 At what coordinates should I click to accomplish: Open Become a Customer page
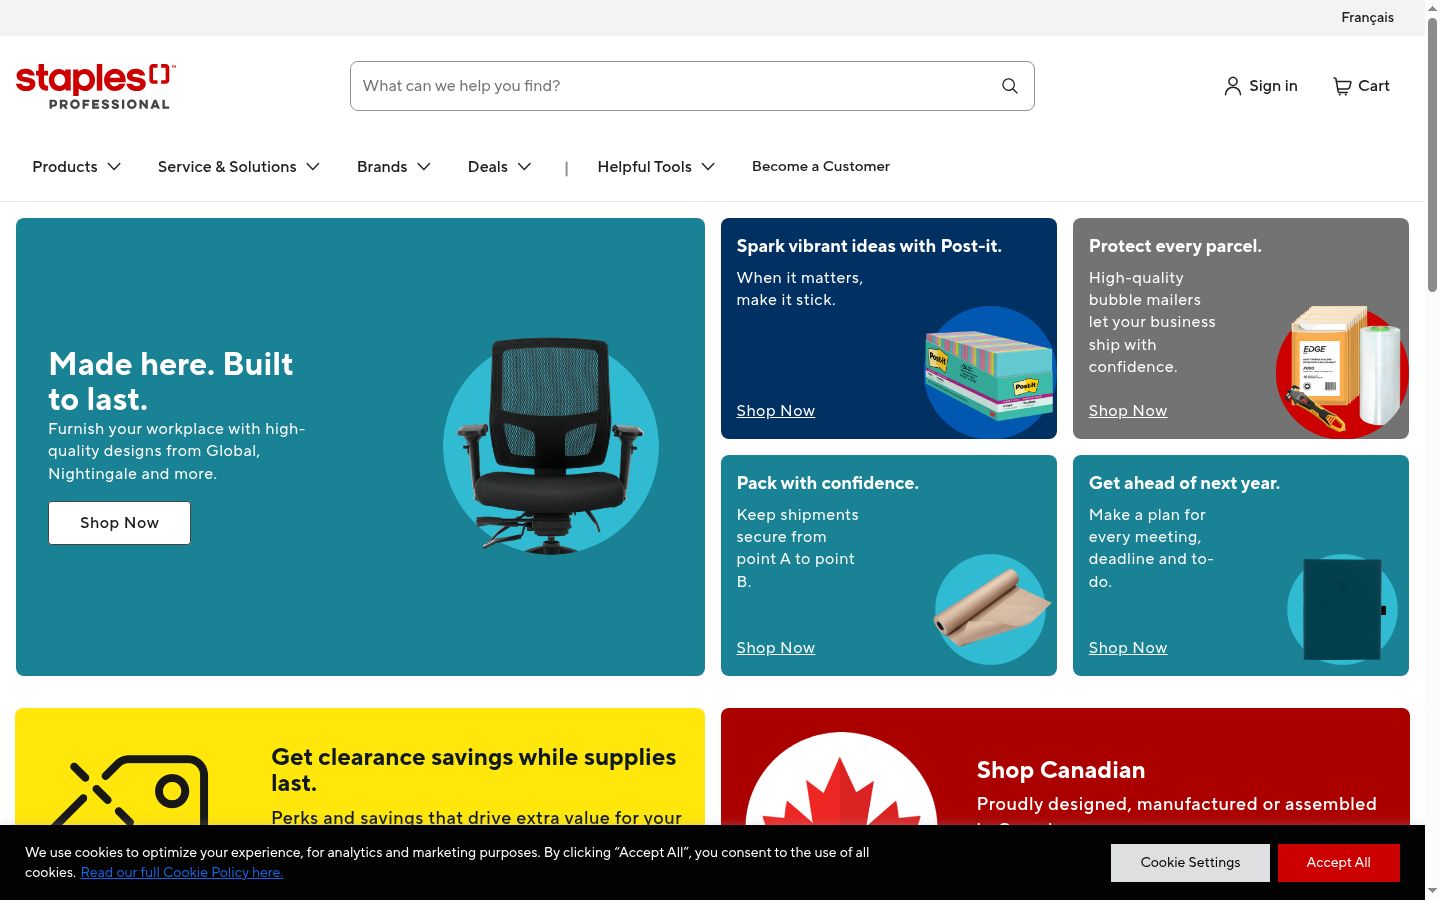(821, 167)
